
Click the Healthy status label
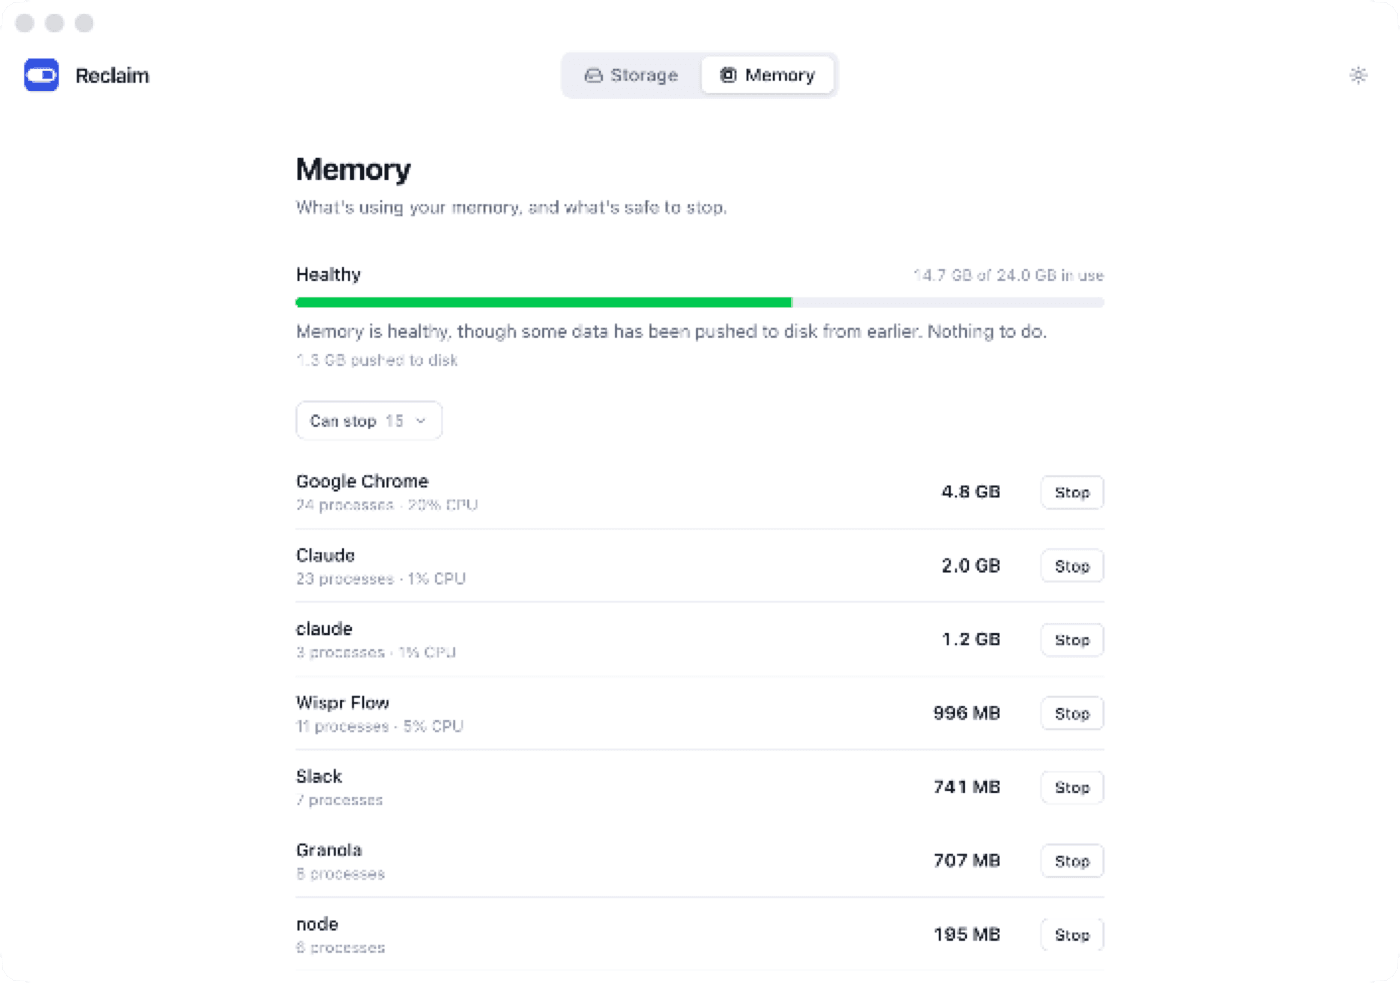[x=328, y=275]
